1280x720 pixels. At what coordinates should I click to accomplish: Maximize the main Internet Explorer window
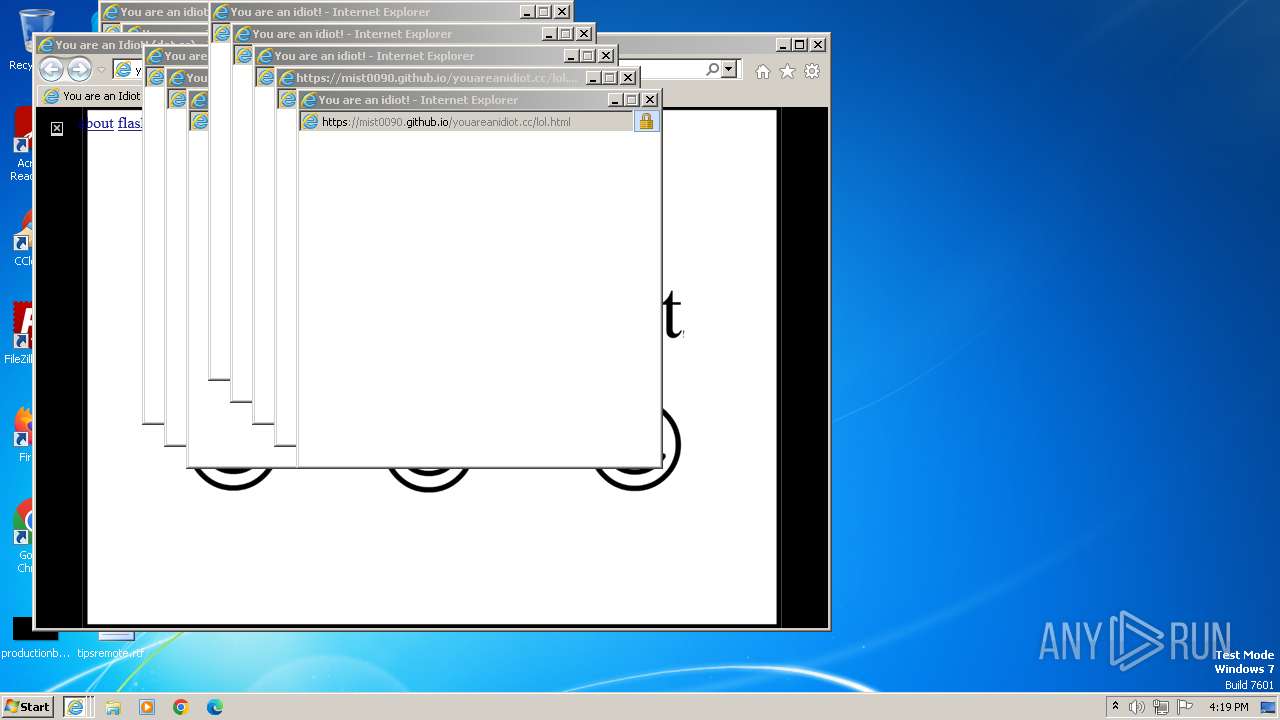click(799, 44)
